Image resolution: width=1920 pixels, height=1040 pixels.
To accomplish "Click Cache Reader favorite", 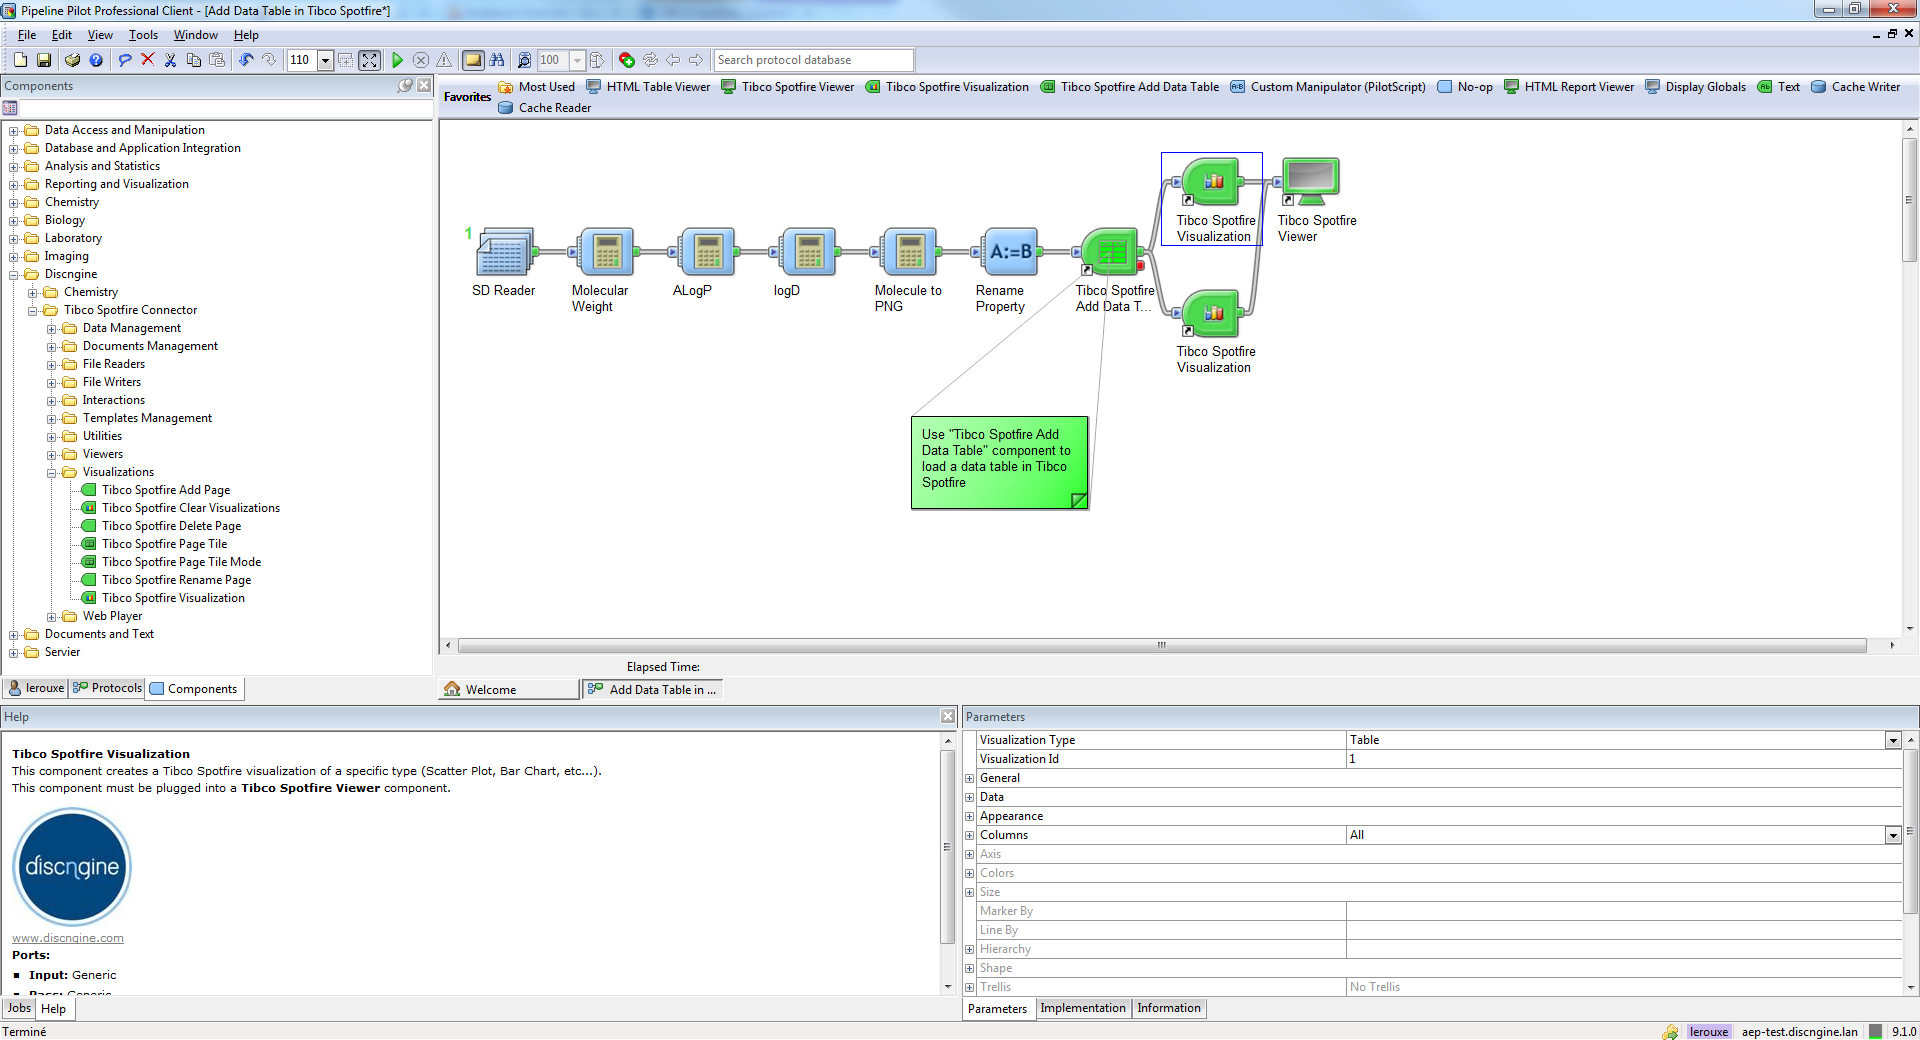I will coord(545,108).
